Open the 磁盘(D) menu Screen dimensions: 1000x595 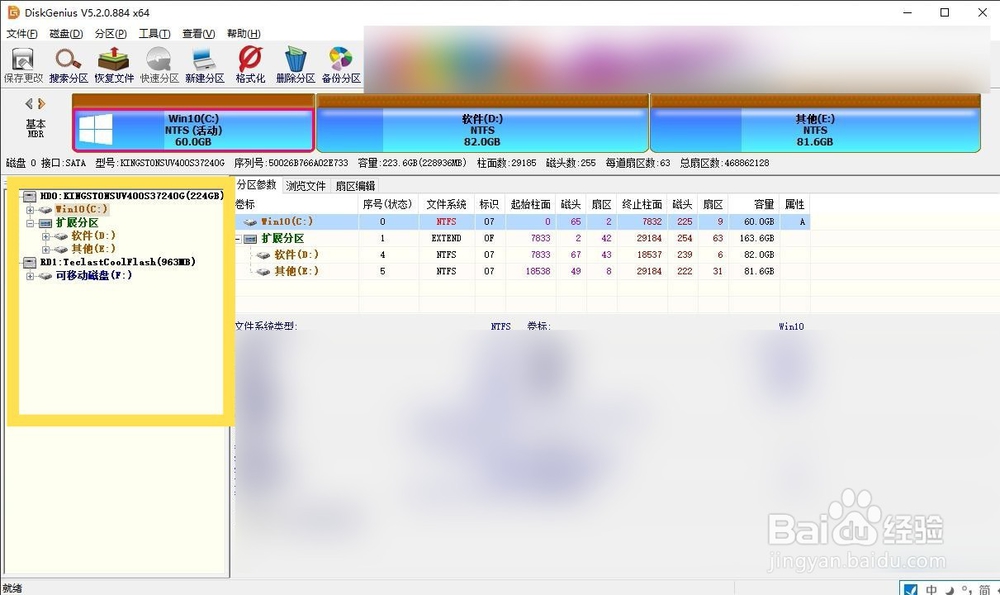[66, 34]
